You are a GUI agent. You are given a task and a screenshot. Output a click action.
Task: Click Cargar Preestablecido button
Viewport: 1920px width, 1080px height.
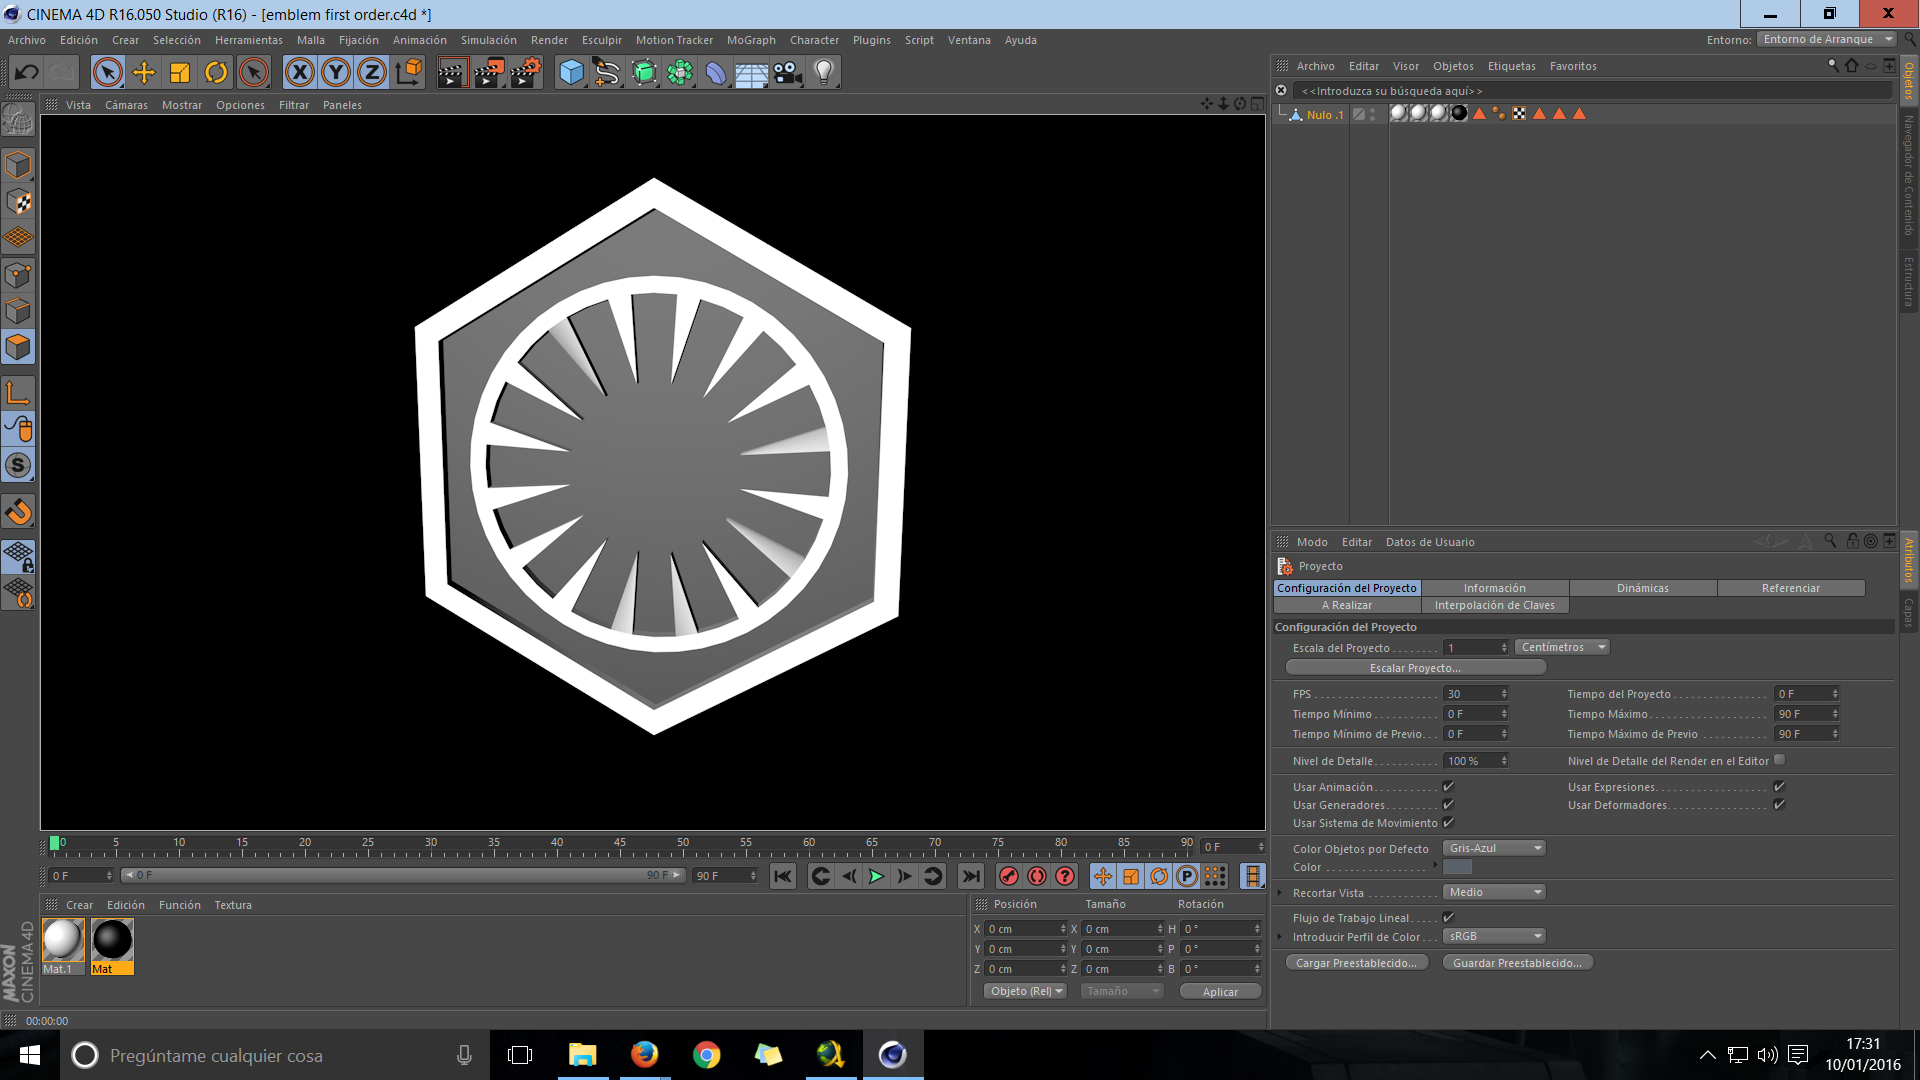point(1356,963)
